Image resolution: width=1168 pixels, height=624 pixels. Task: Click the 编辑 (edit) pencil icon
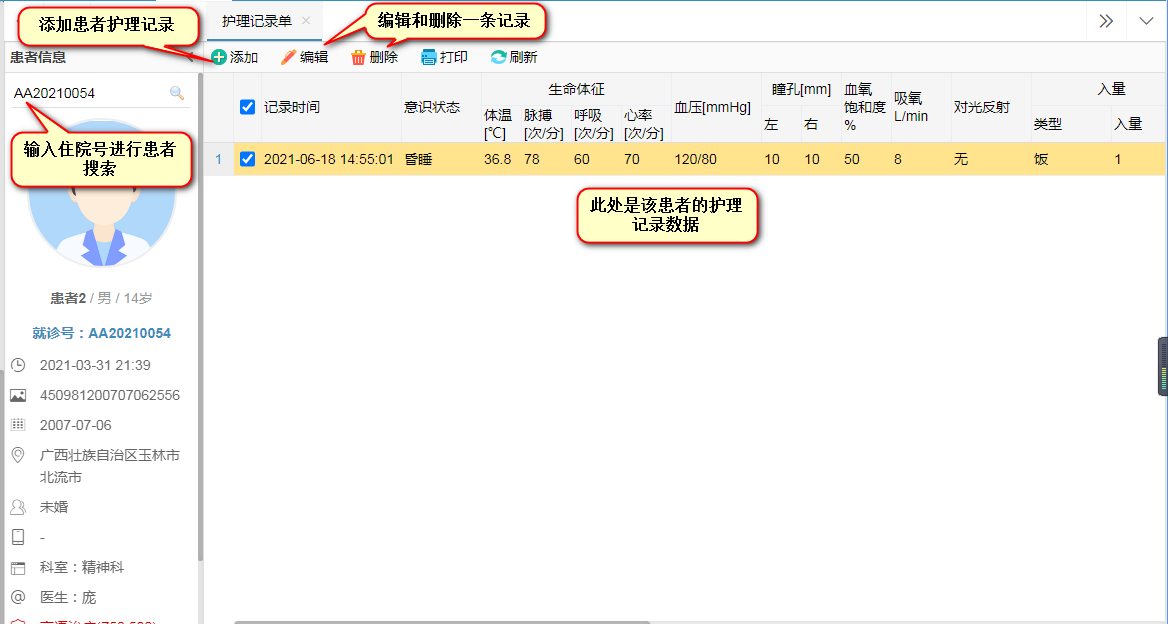tap(289, 58)
